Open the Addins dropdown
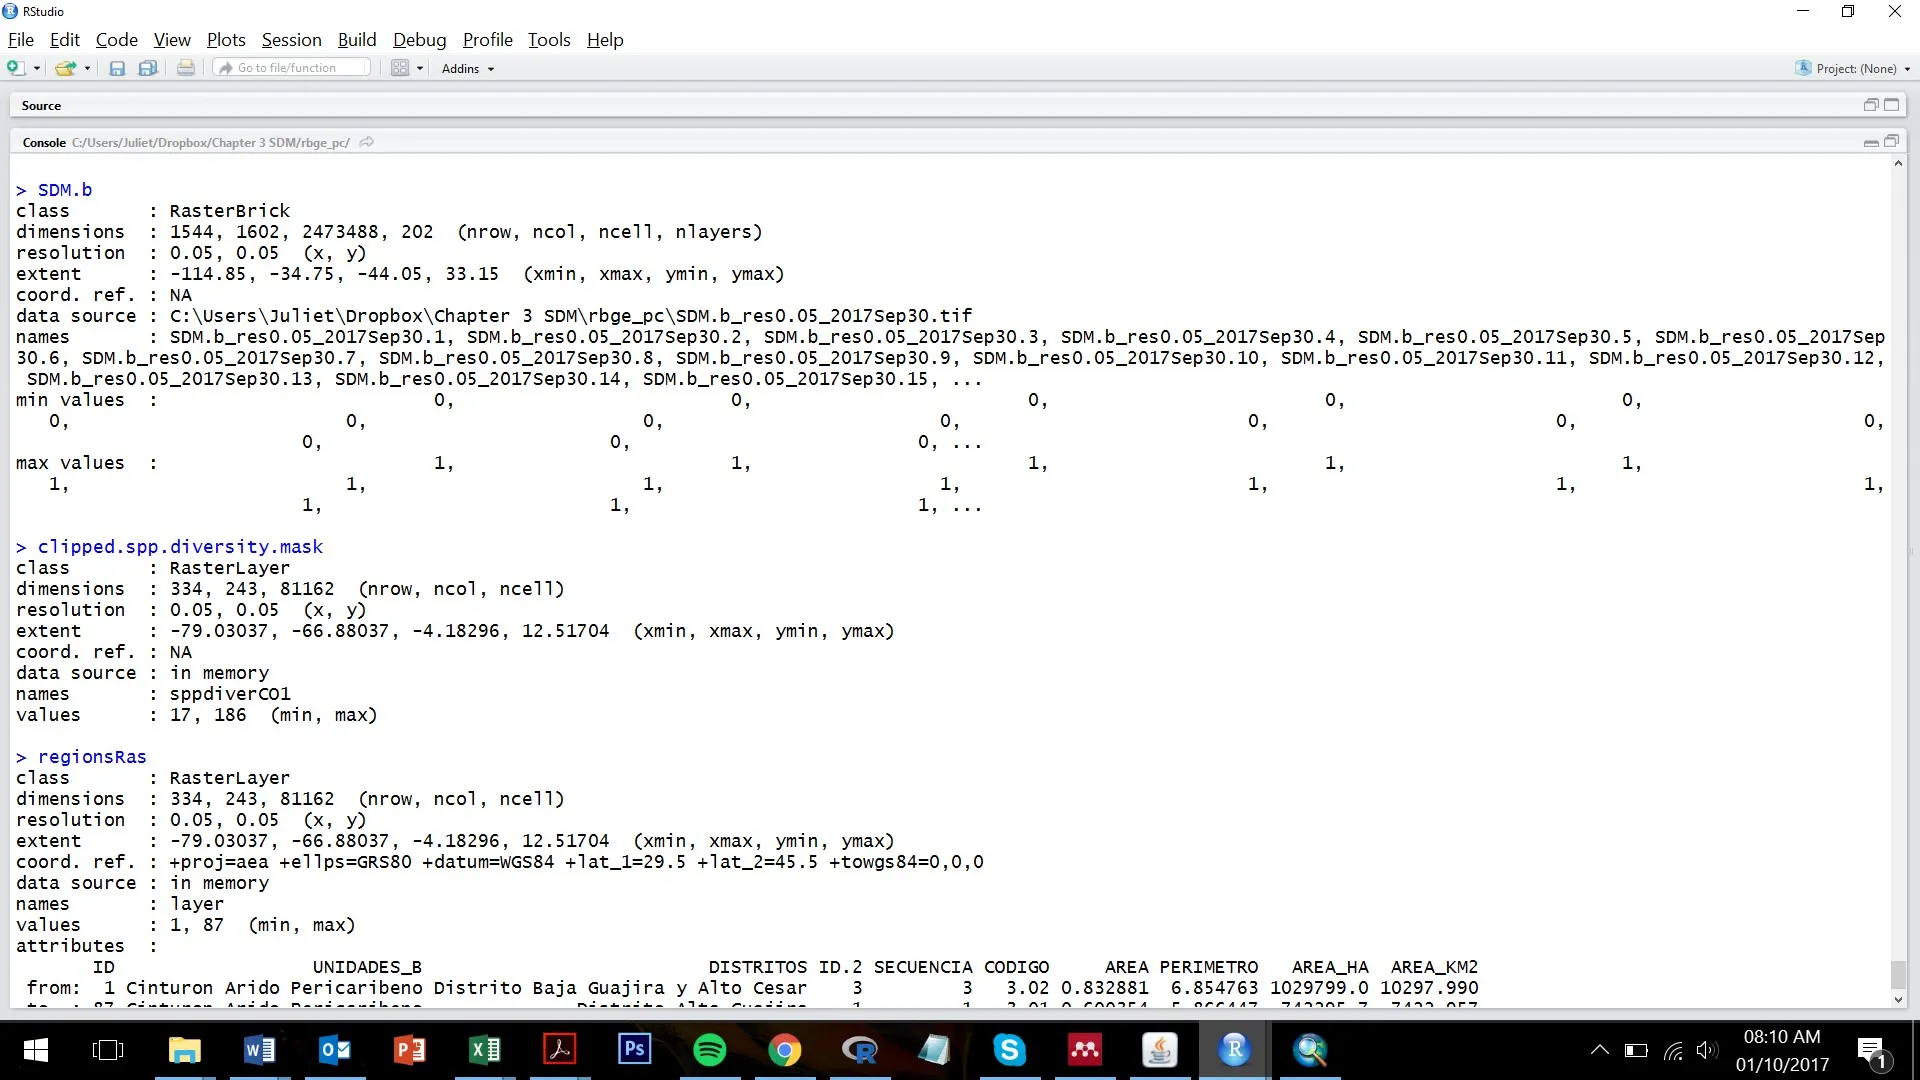This screenshot has width=1920, height=1080. click(x=468, y=68)
